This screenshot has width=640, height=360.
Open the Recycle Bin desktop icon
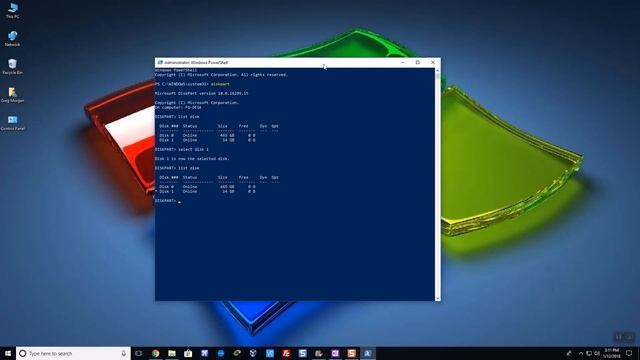[13, 67]
